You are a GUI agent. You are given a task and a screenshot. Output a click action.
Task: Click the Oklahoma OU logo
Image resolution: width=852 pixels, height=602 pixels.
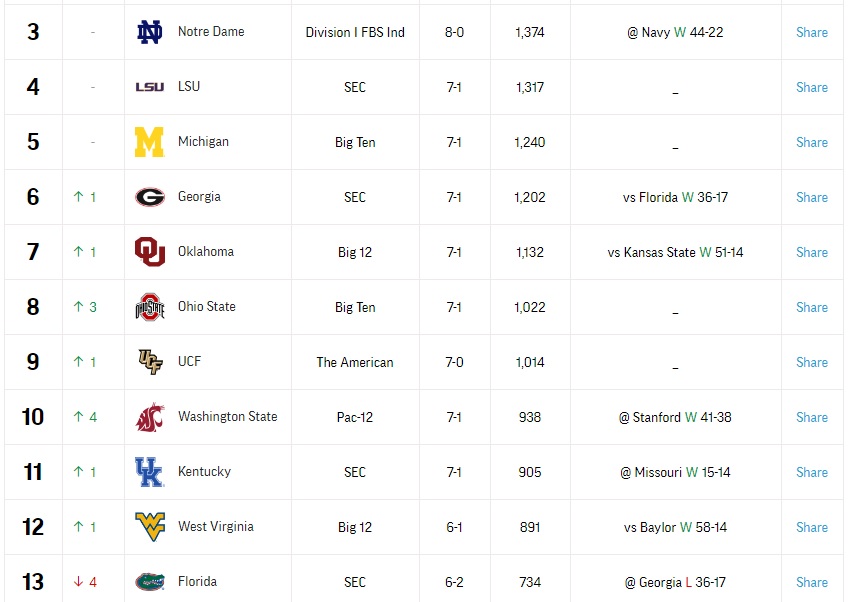click(x=149, y=252)
